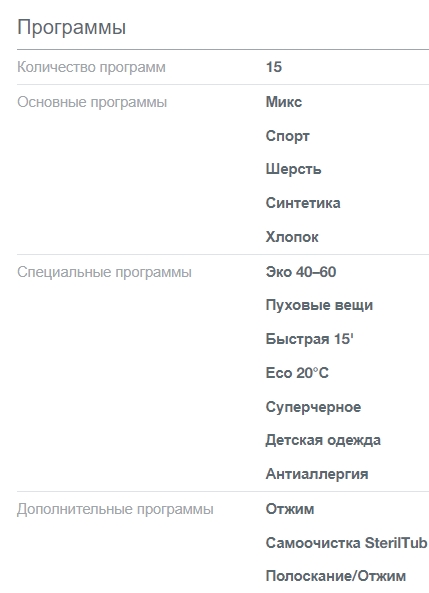Click the Дополнительные программы row label

pos(115,509)
